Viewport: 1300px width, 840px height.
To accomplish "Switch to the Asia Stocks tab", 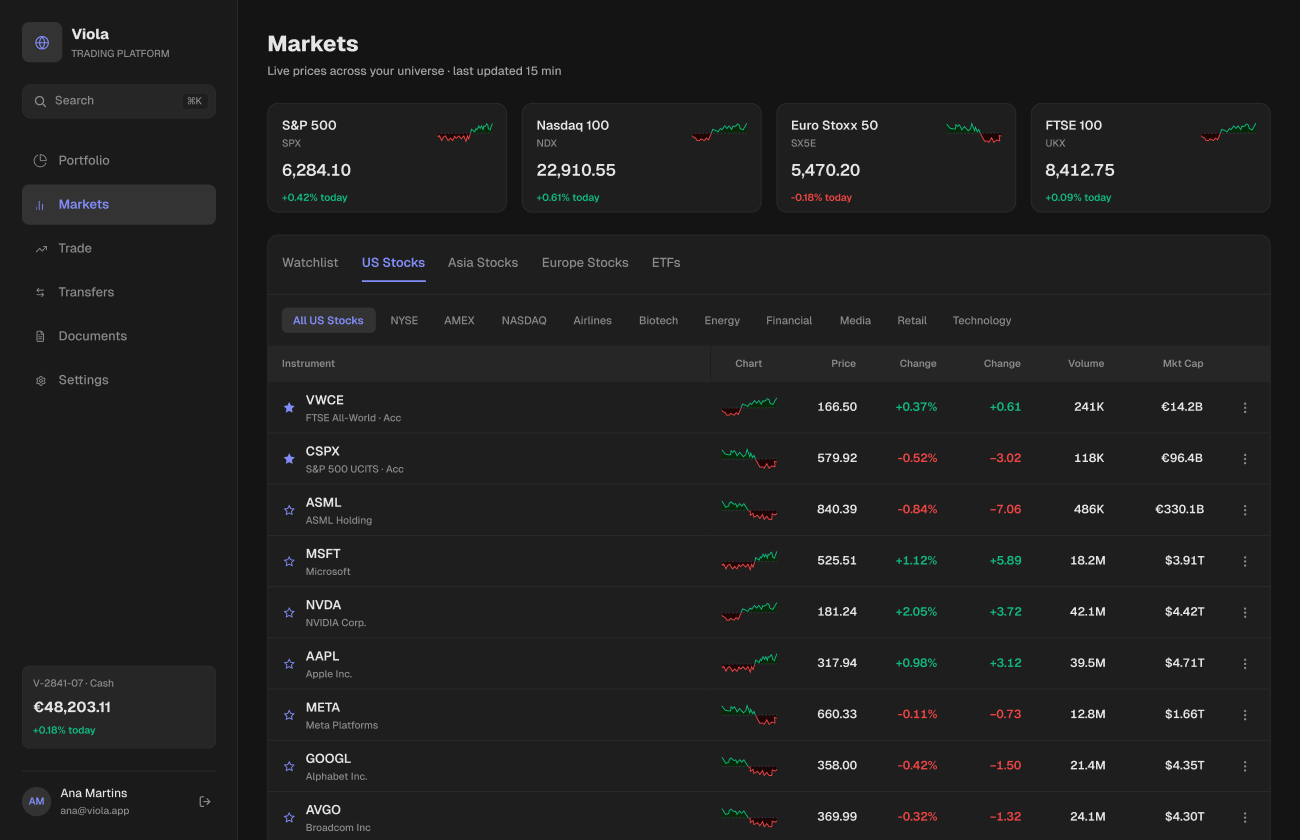I will [483, 263].
